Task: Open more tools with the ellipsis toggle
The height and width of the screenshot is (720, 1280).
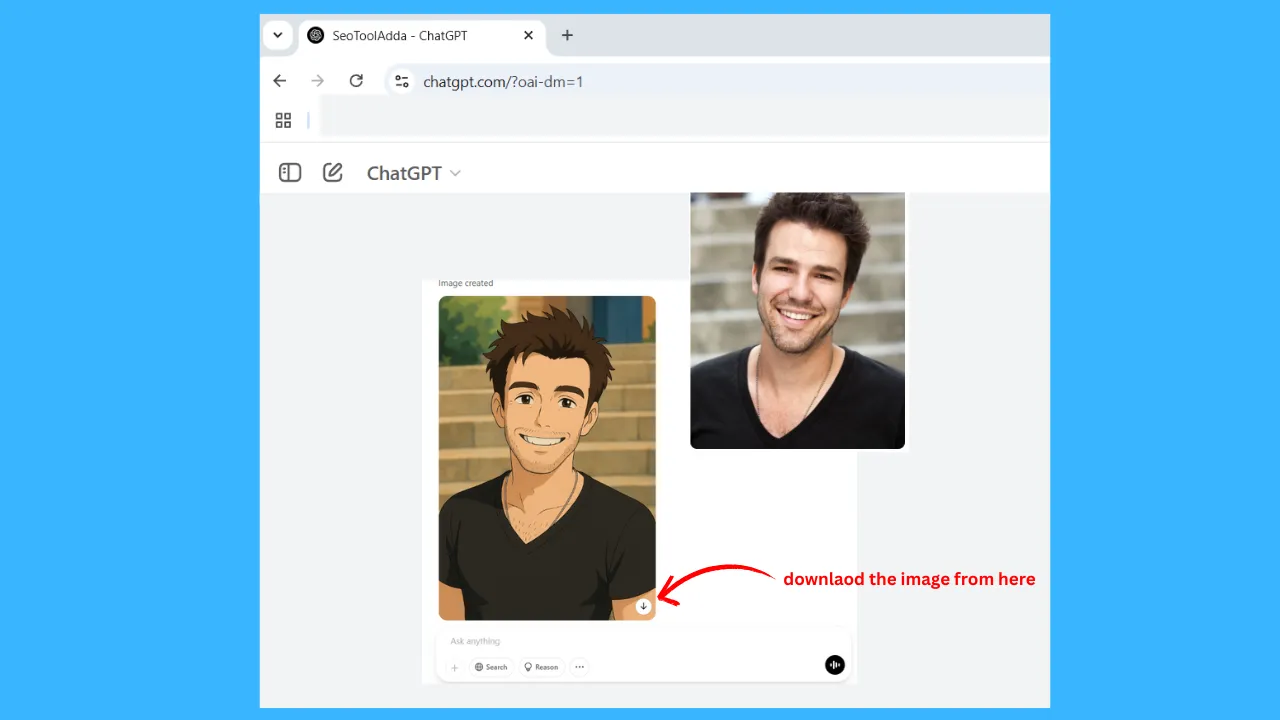Action: click(579, 667)
